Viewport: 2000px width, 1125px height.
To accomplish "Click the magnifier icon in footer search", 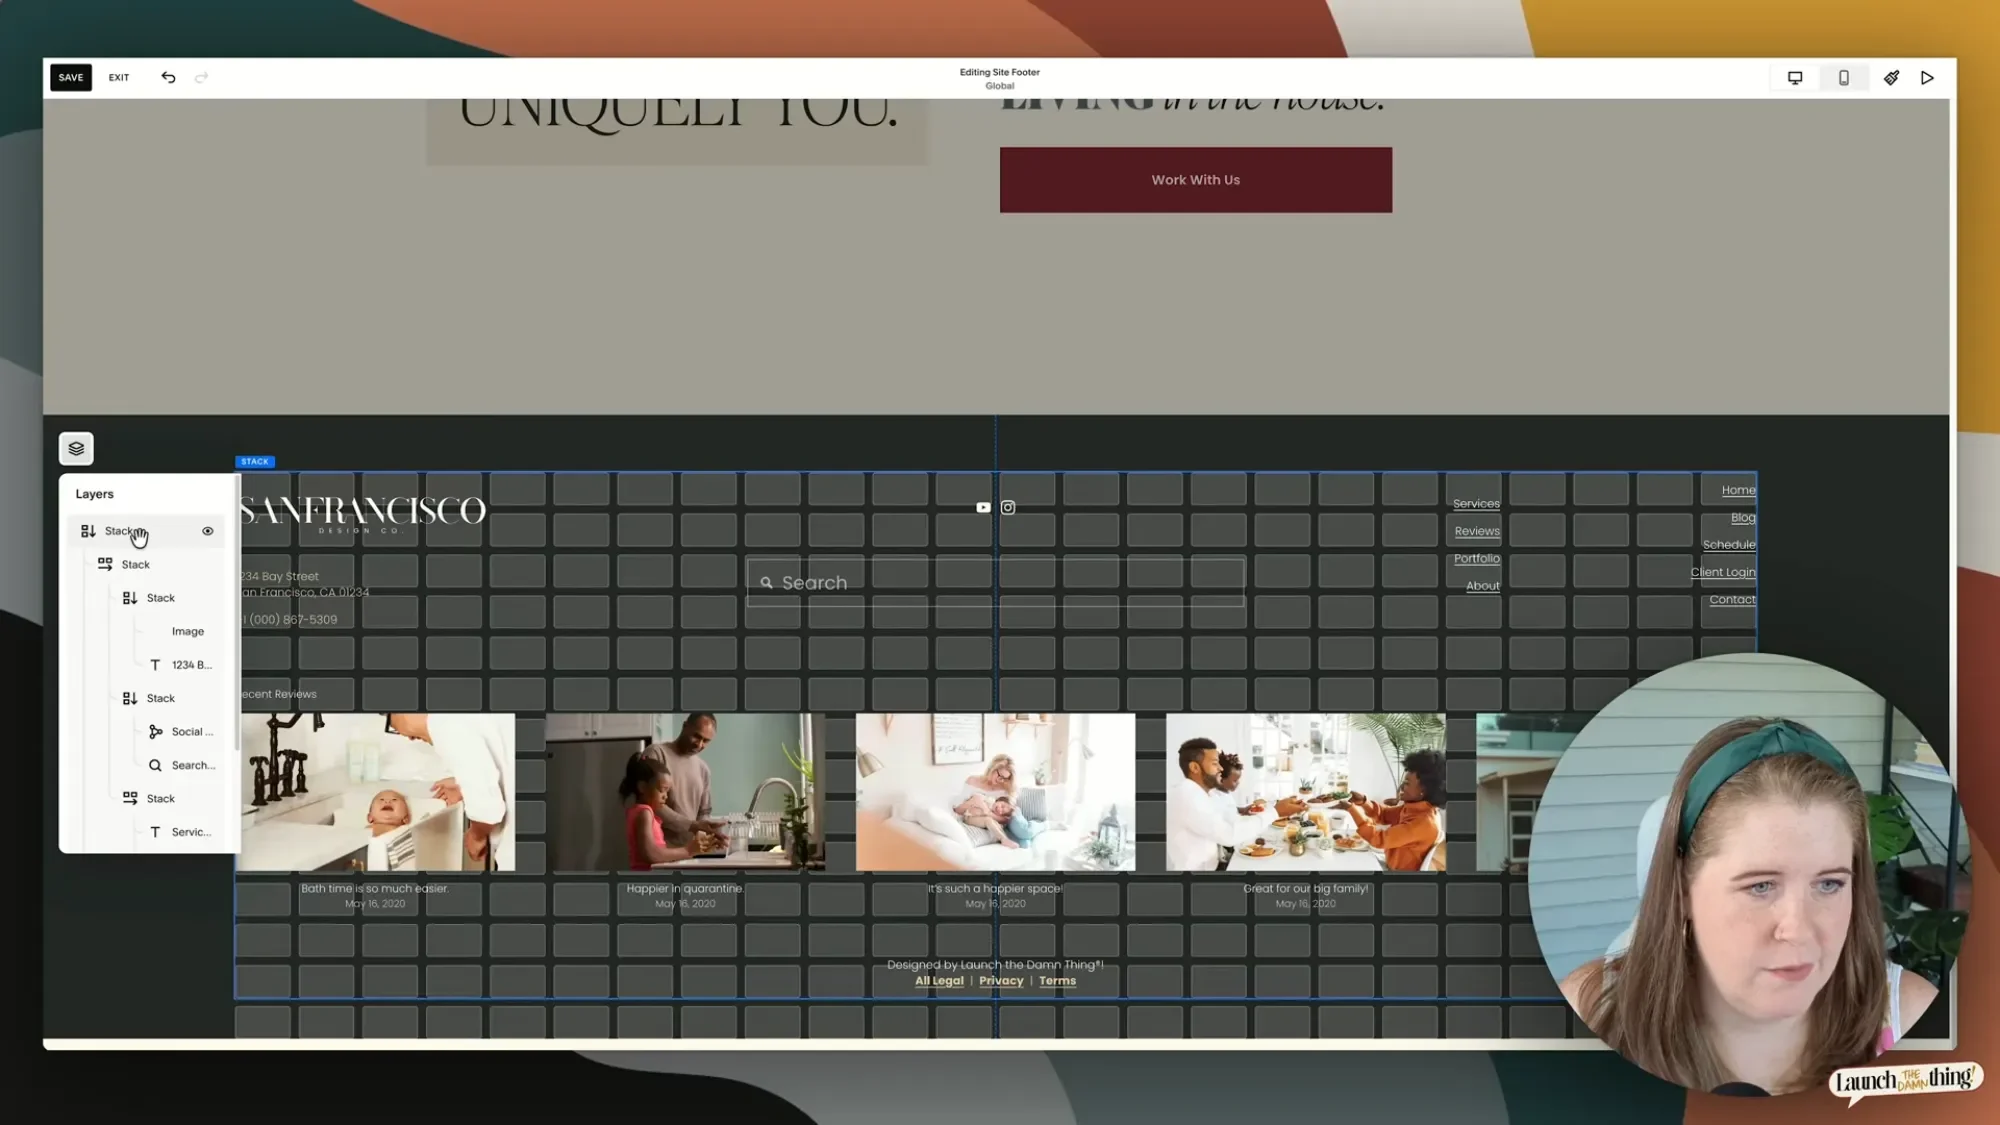I will click(766, 582).
